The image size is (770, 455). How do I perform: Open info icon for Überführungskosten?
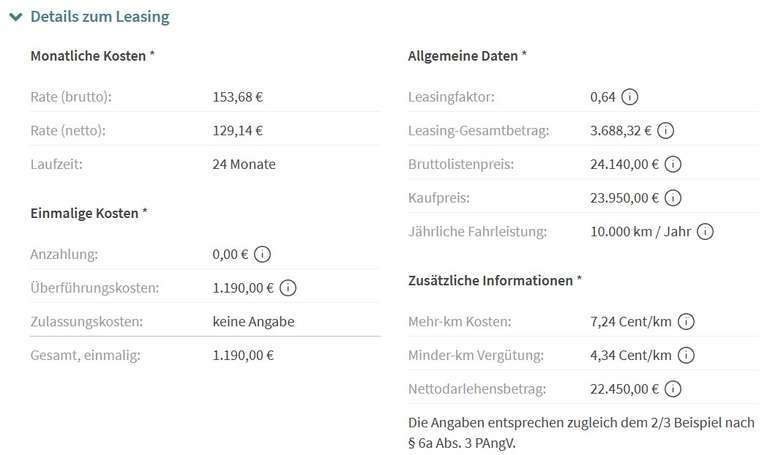(x=288, y=288)
